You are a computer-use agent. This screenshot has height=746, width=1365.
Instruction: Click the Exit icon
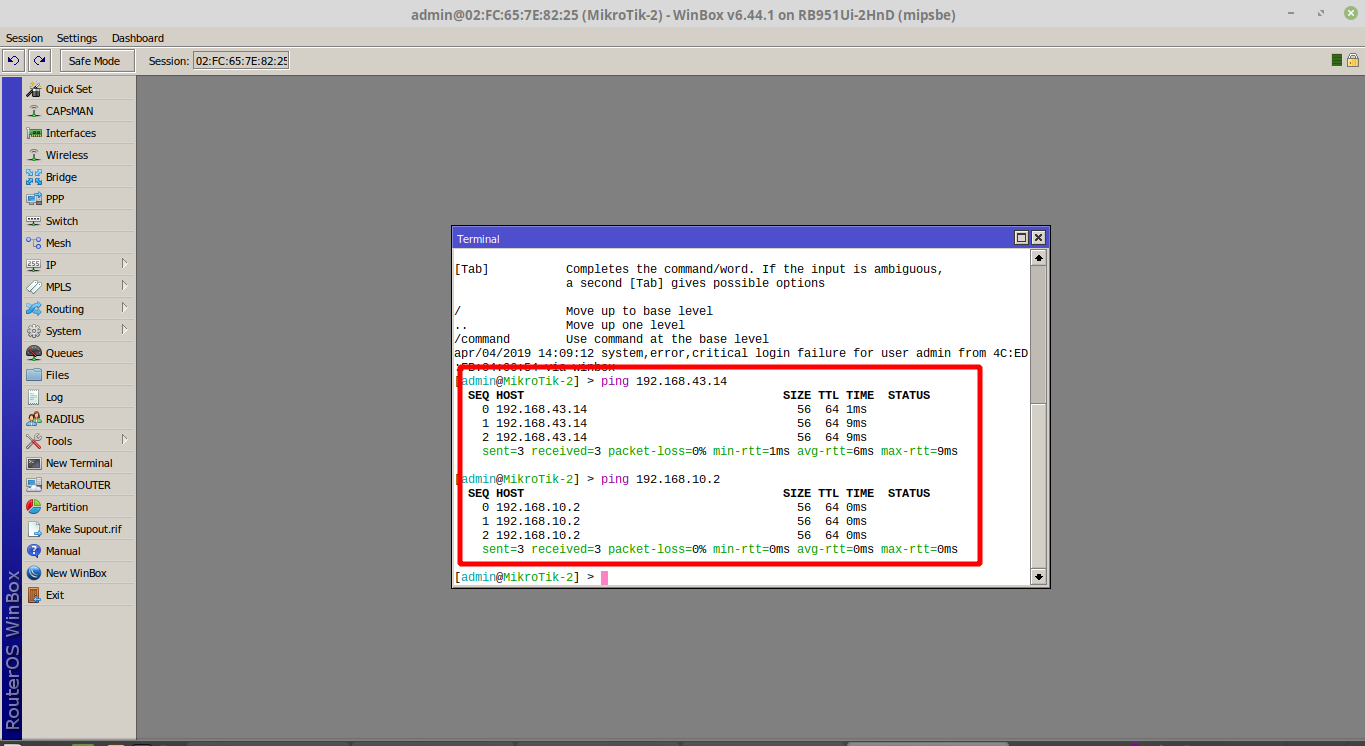coord(34,595)
